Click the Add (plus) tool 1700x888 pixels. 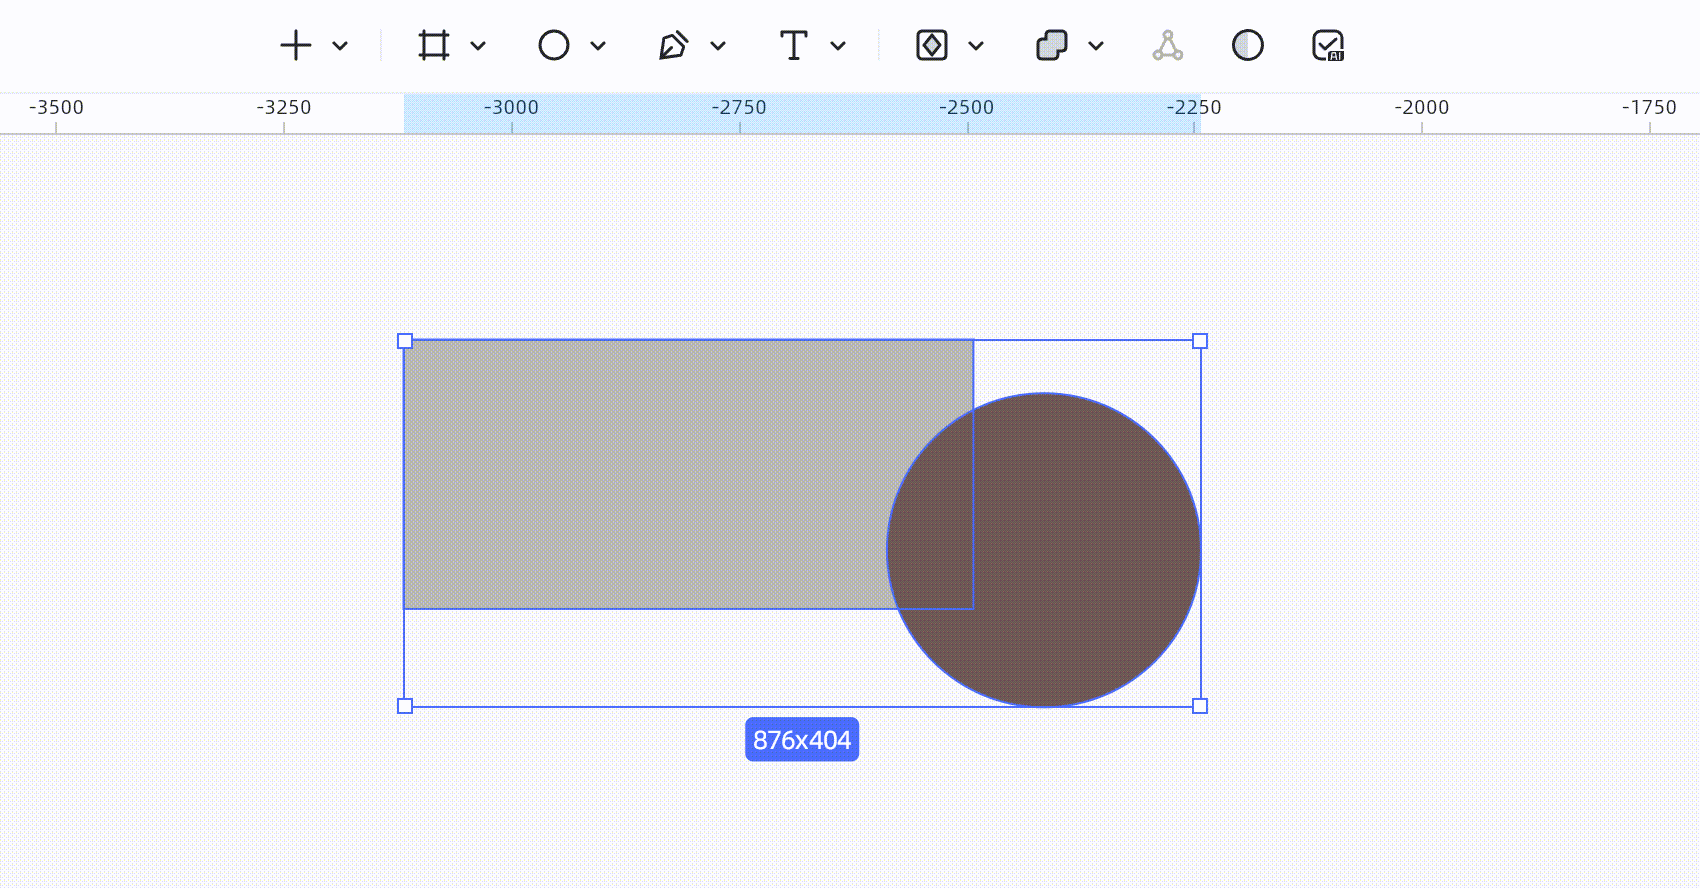click(x=296, y=45)
